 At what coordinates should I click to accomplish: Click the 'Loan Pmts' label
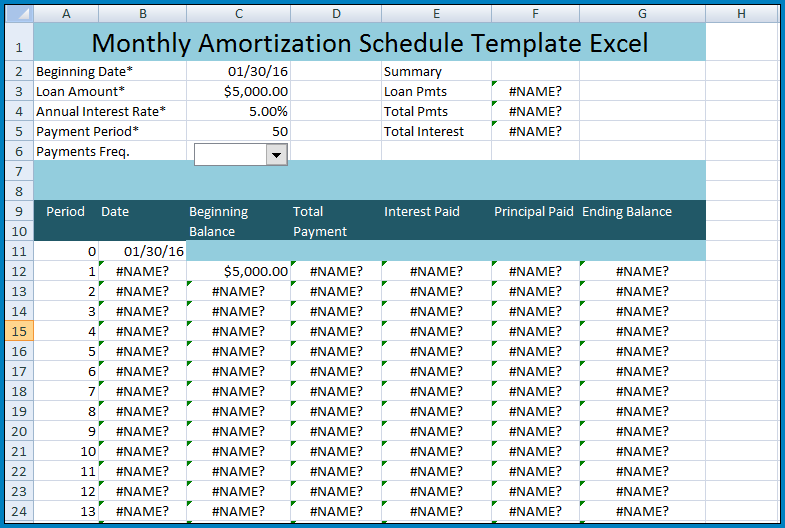(x=415, y=92)
